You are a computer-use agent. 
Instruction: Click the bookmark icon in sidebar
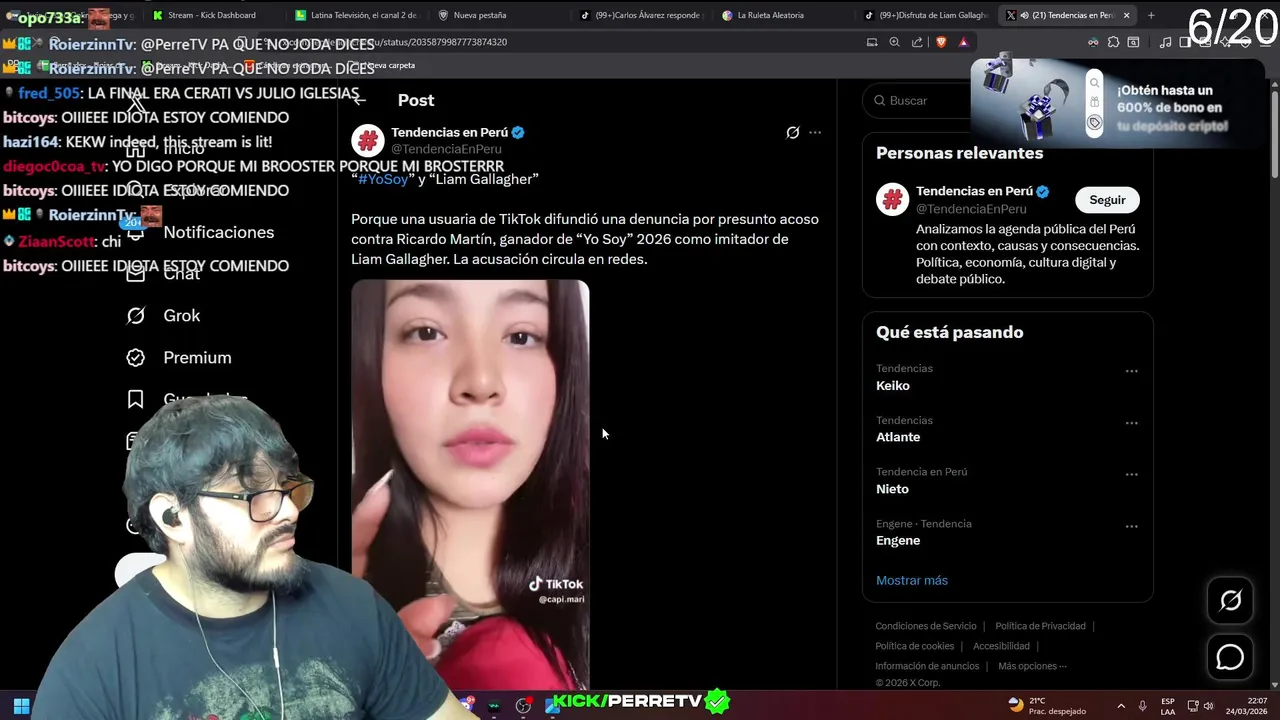point(135,399)
